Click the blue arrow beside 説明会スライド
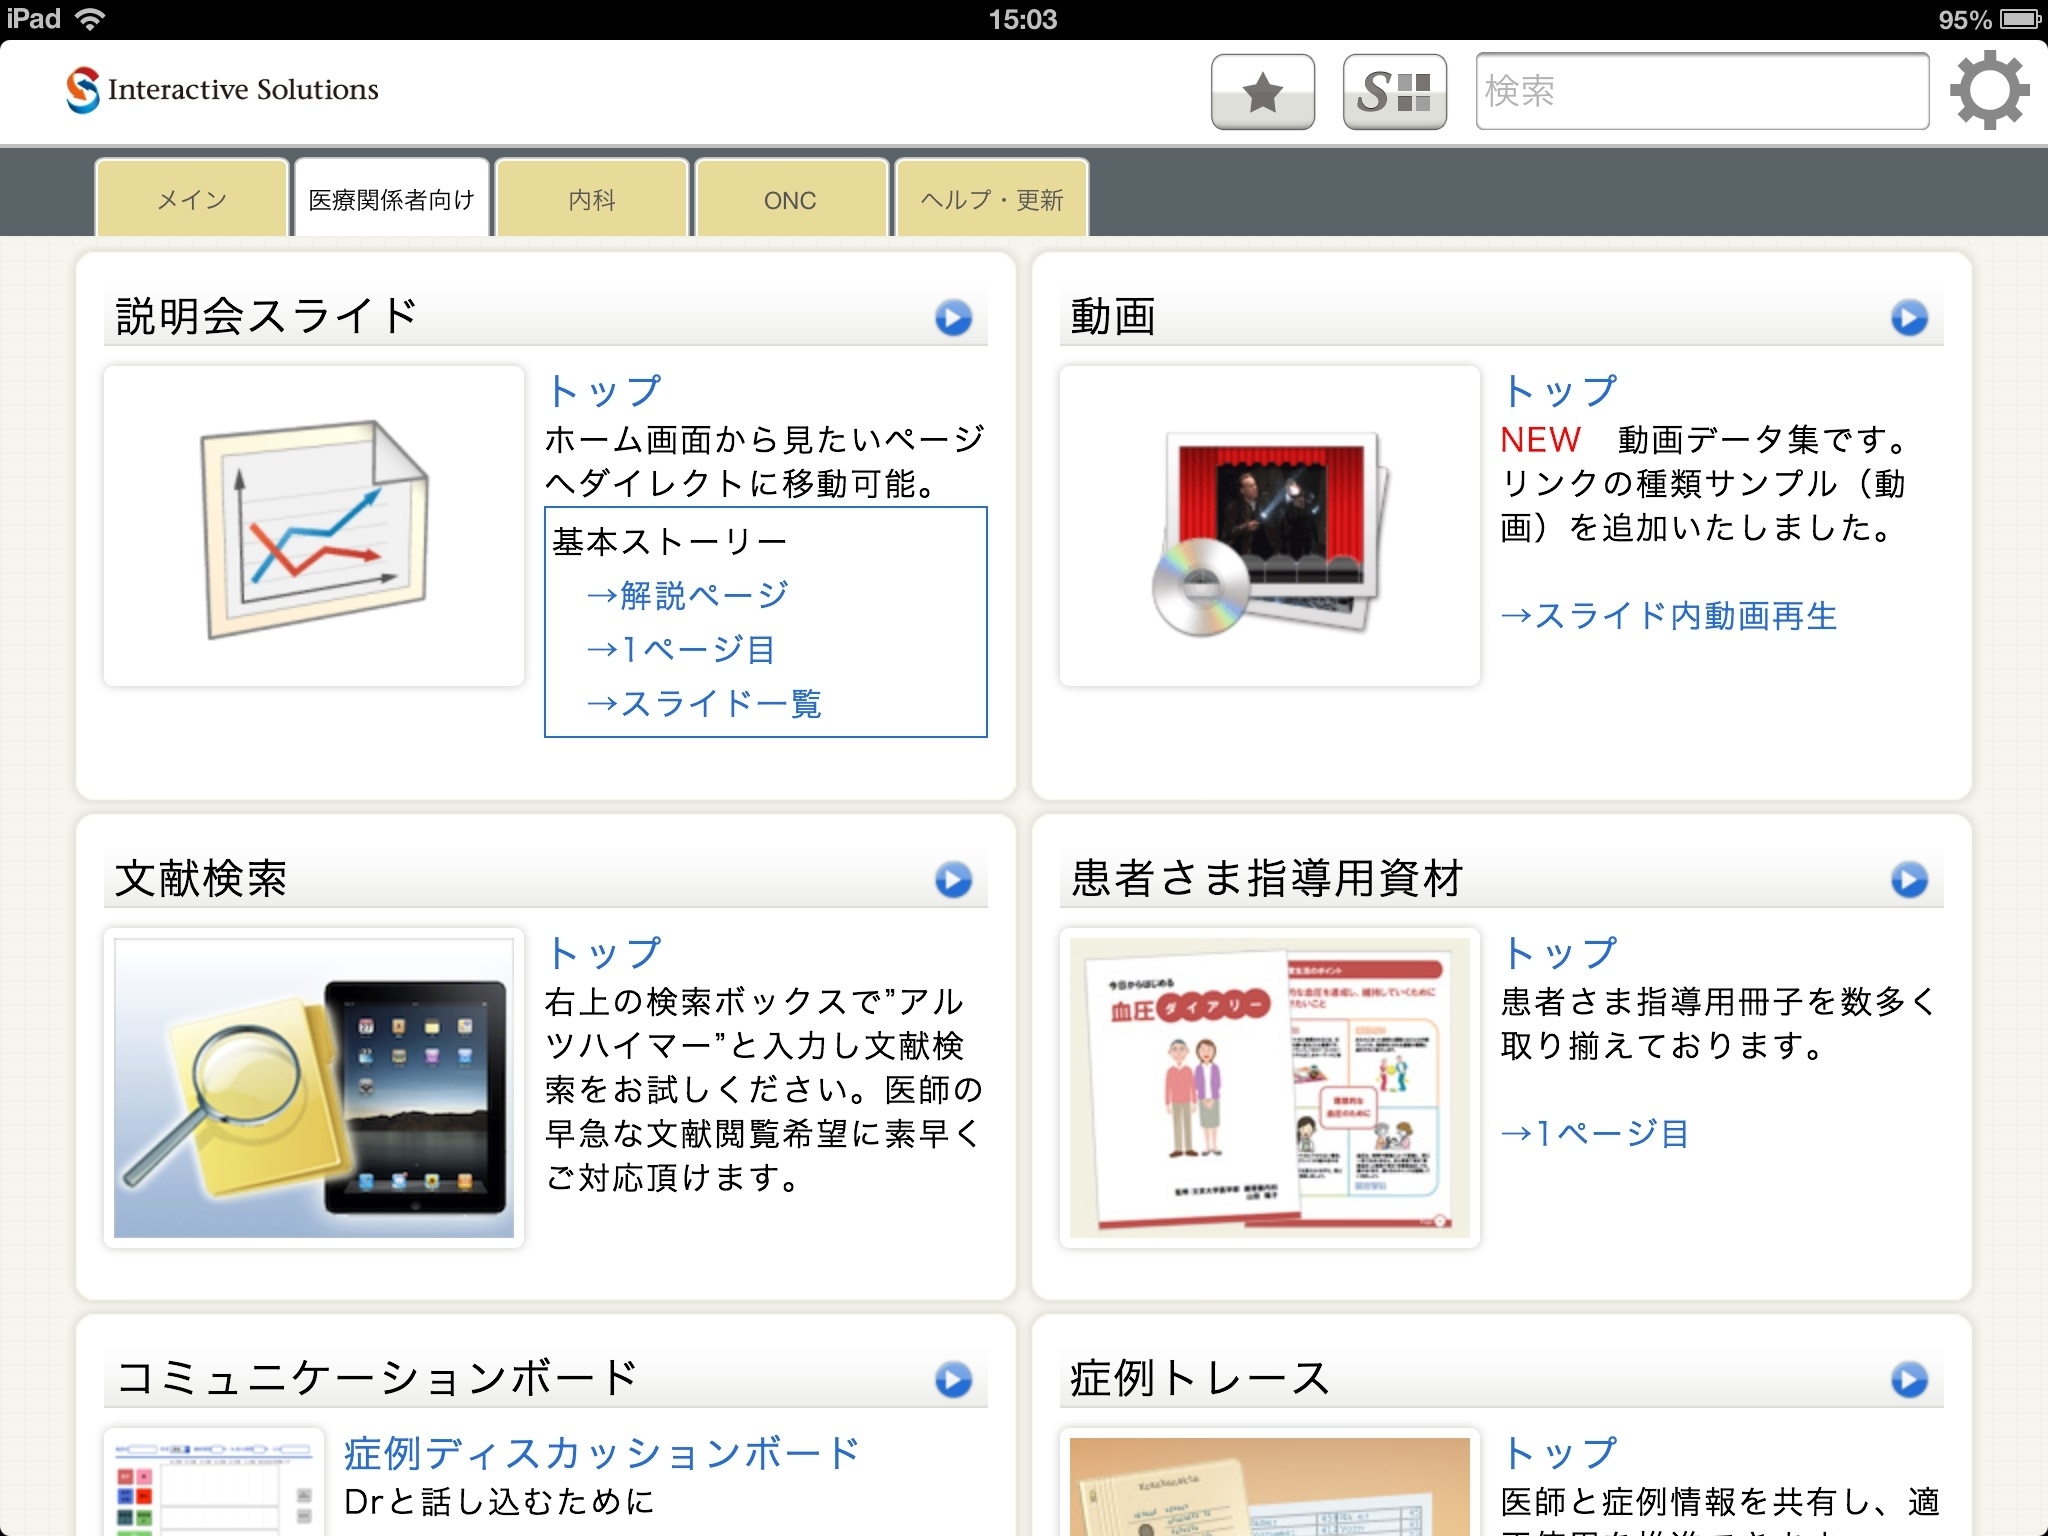 coord(953,318)
